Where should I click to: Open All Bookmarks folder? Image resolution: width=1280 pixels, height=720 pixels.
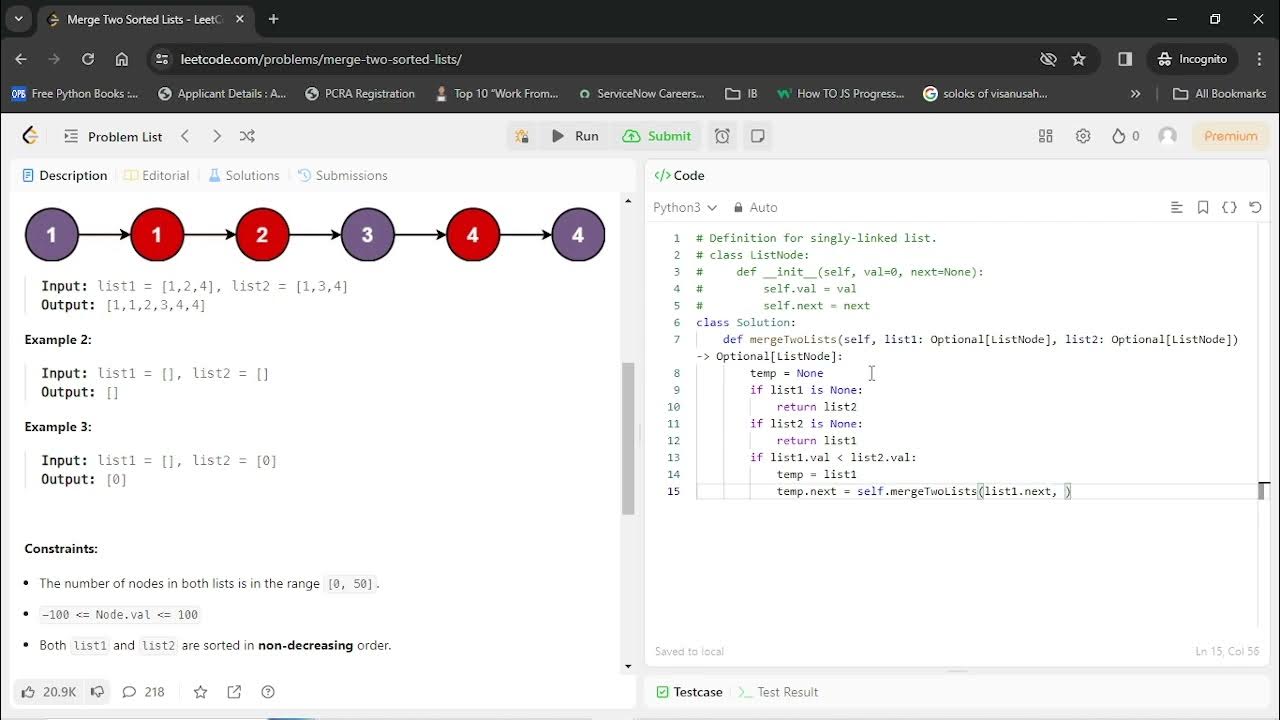point(1219,93)
